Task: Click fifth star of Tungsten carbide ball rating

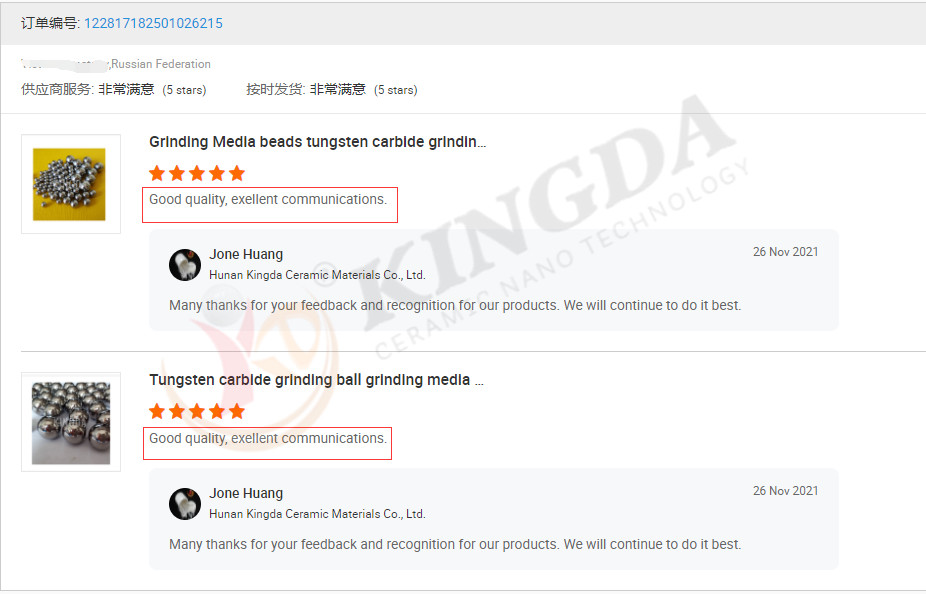Action: [x=237, y=411]
